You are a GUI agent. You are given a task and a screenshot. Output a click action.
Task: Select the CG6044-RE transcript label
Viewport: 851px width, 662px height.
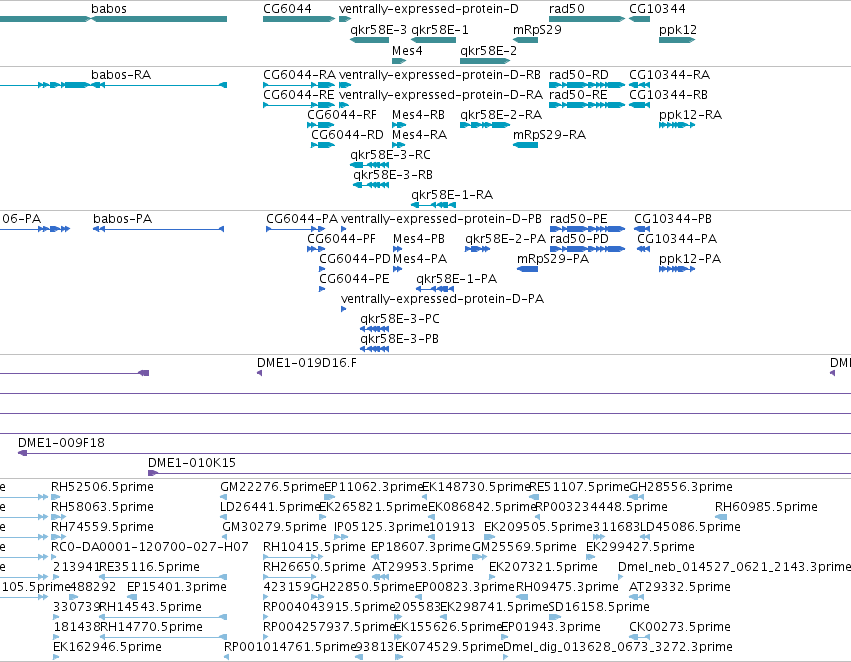[299, 94]
